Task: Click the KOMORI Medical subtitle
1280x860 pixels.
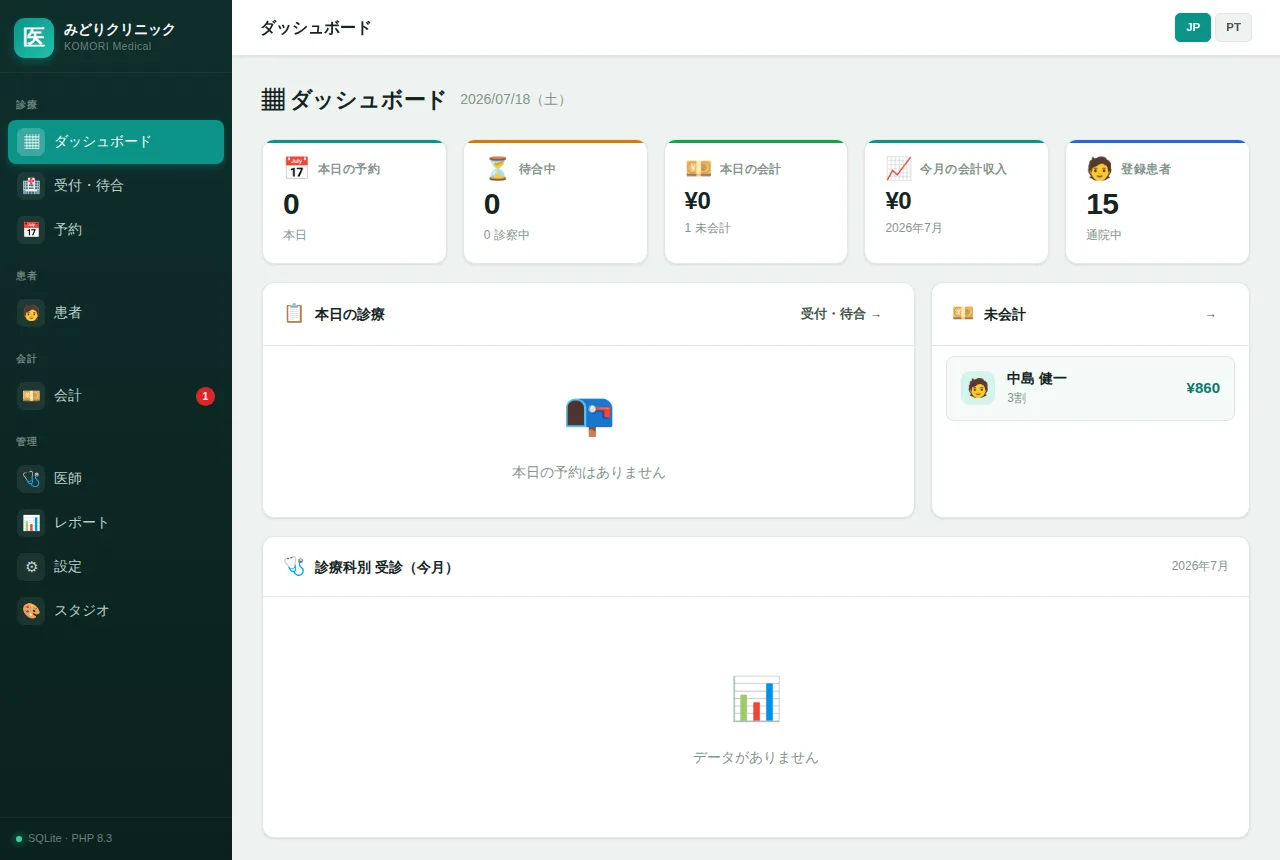Action: pos(108,46)
